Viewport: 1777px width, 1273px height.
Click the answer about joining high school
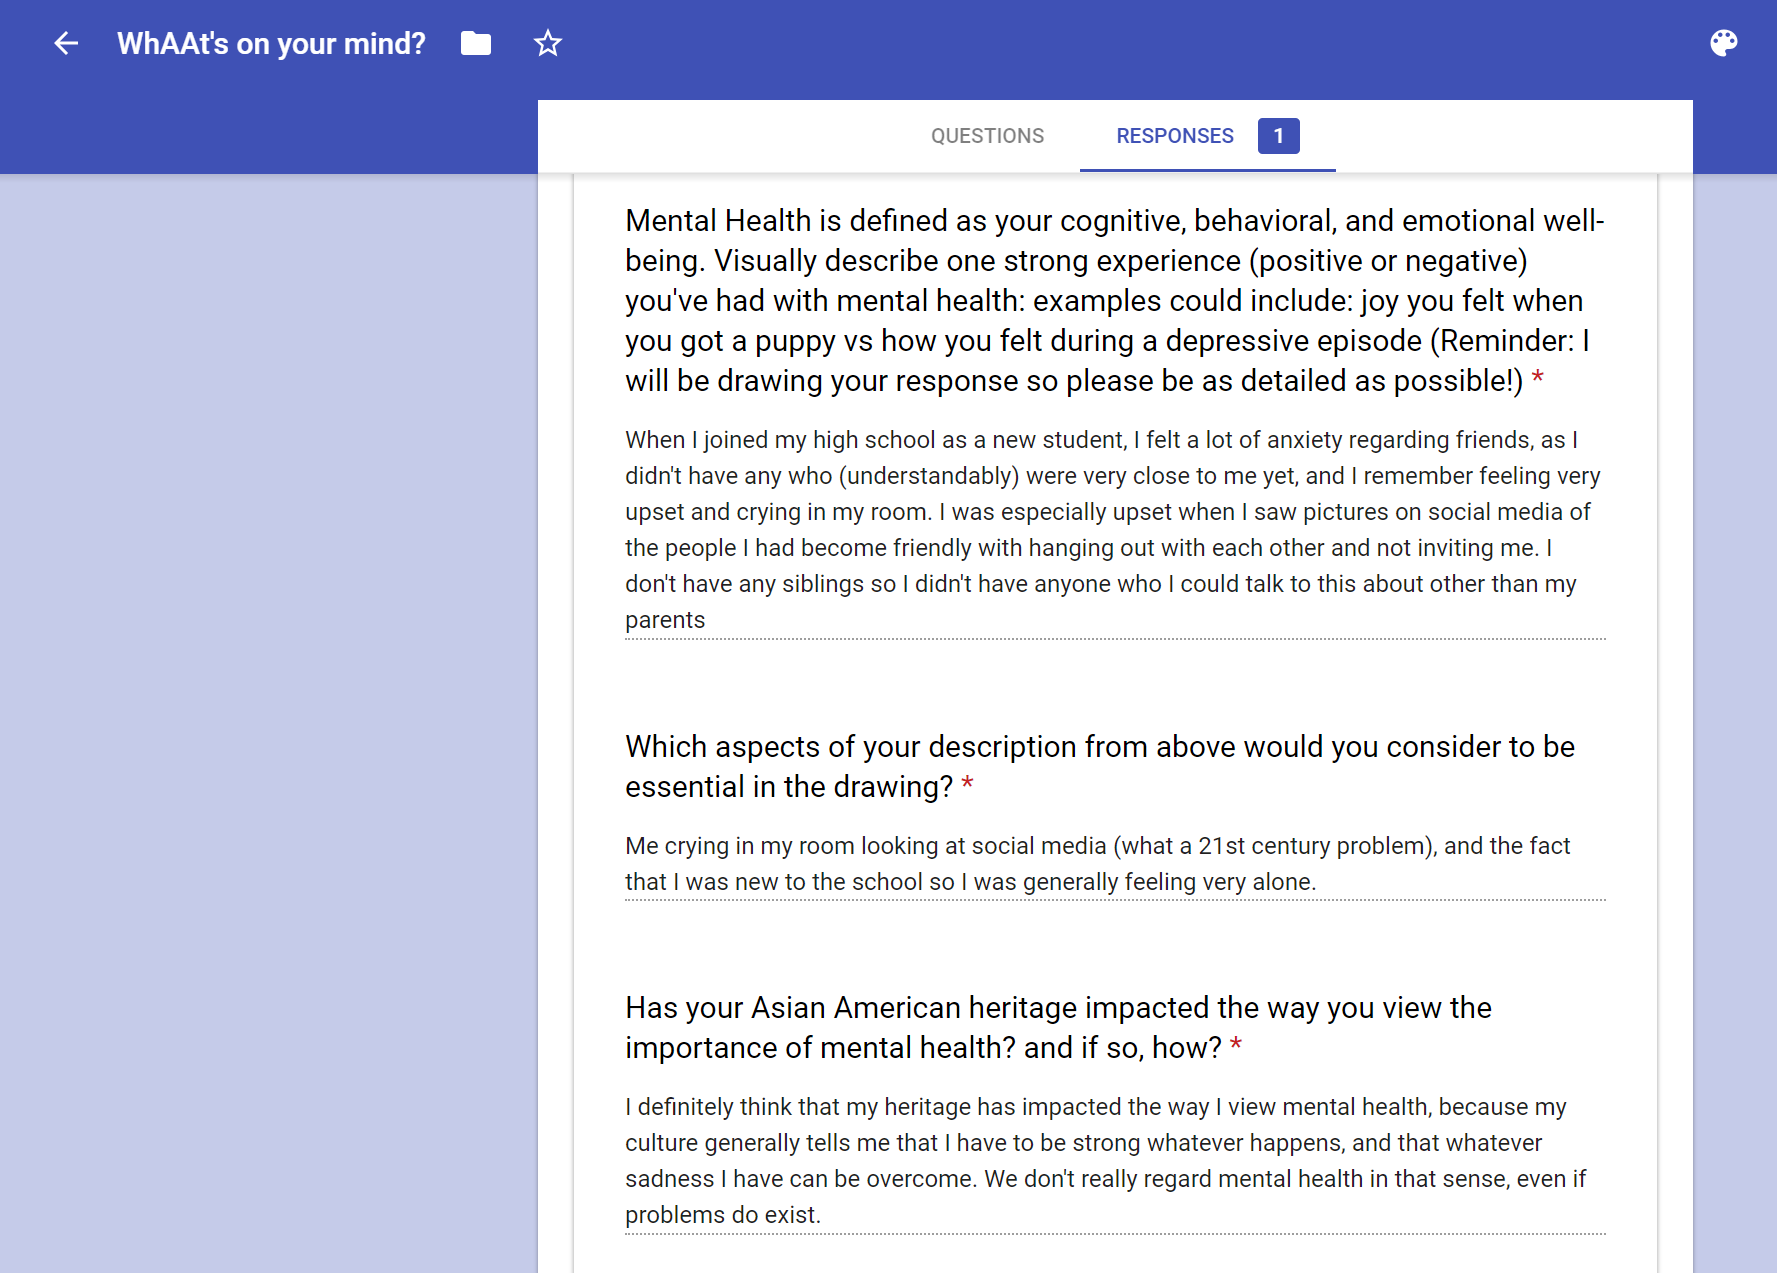pos(1100,512)
